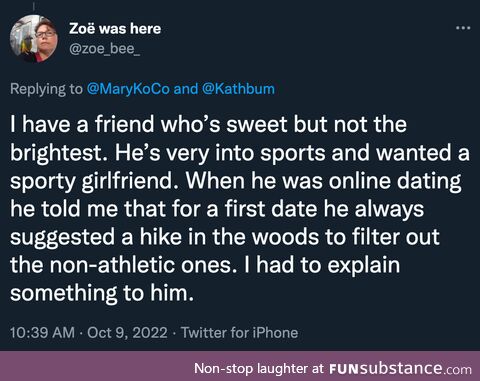
Task: Open the tweet's three-dot more options menu
Action: pyautogui.click(x=463, y=28)
